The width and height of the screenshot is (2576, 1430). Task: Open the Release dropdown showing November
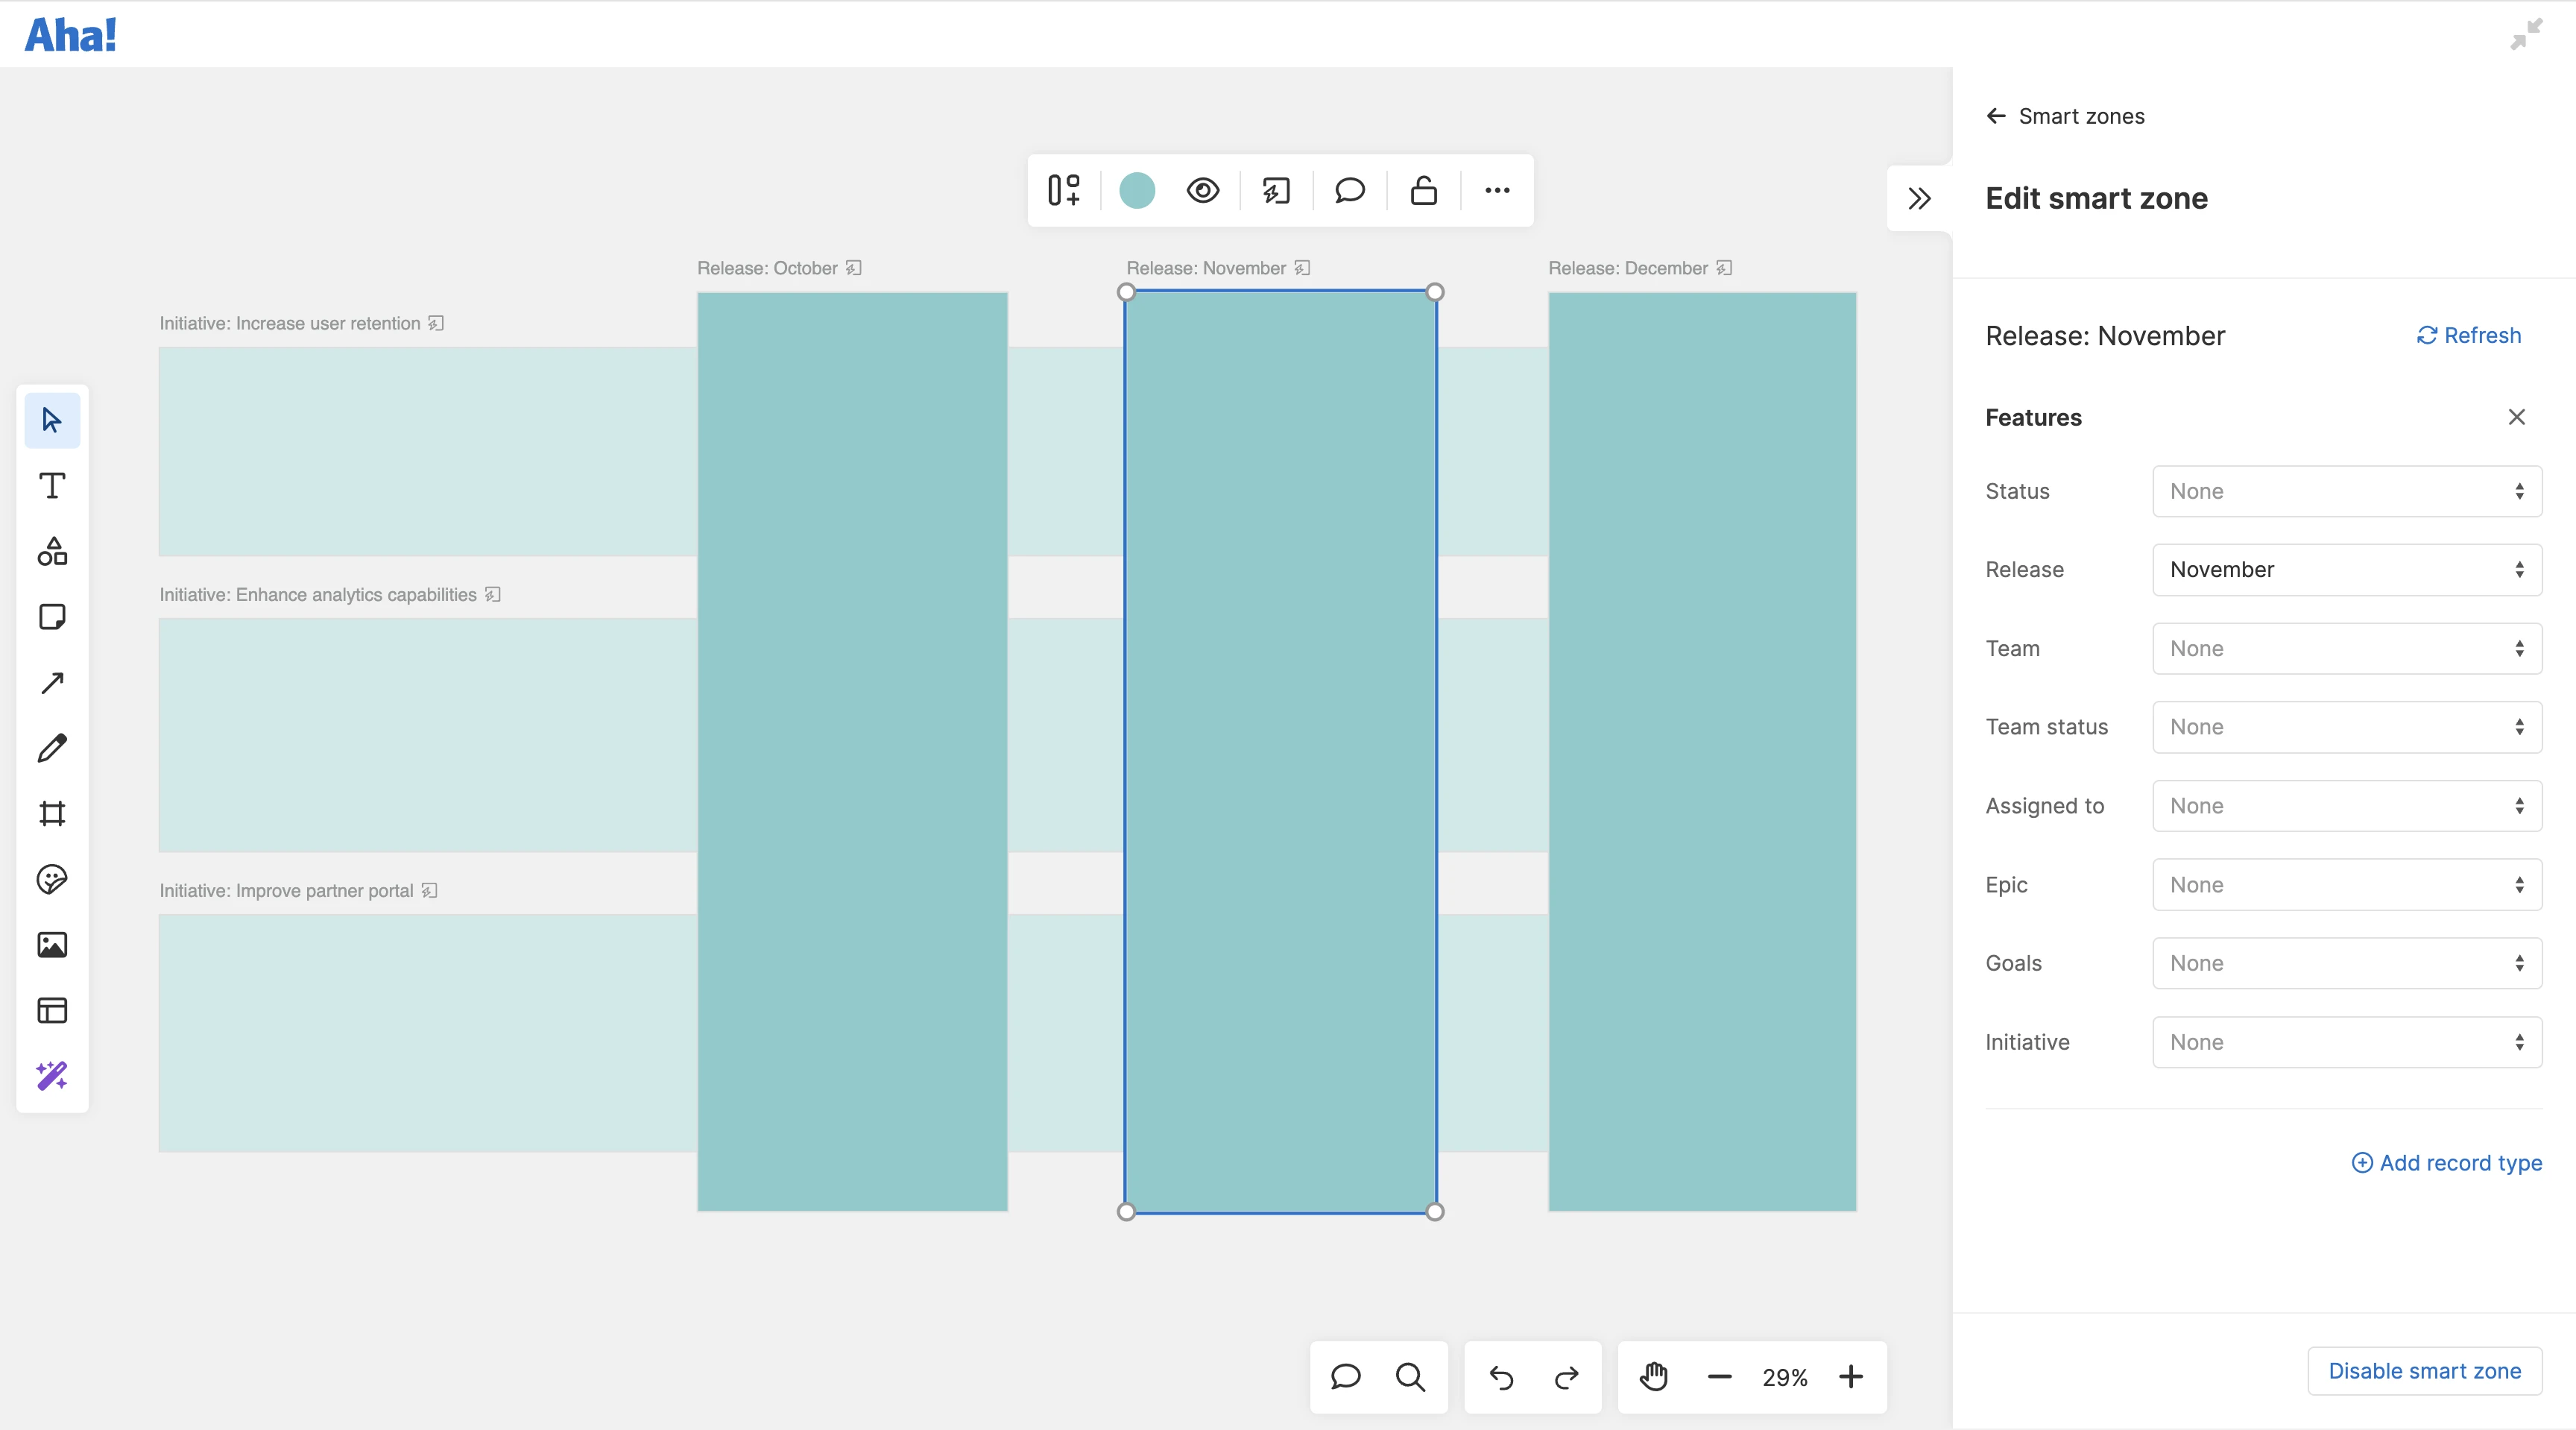tap(2346, 570)
